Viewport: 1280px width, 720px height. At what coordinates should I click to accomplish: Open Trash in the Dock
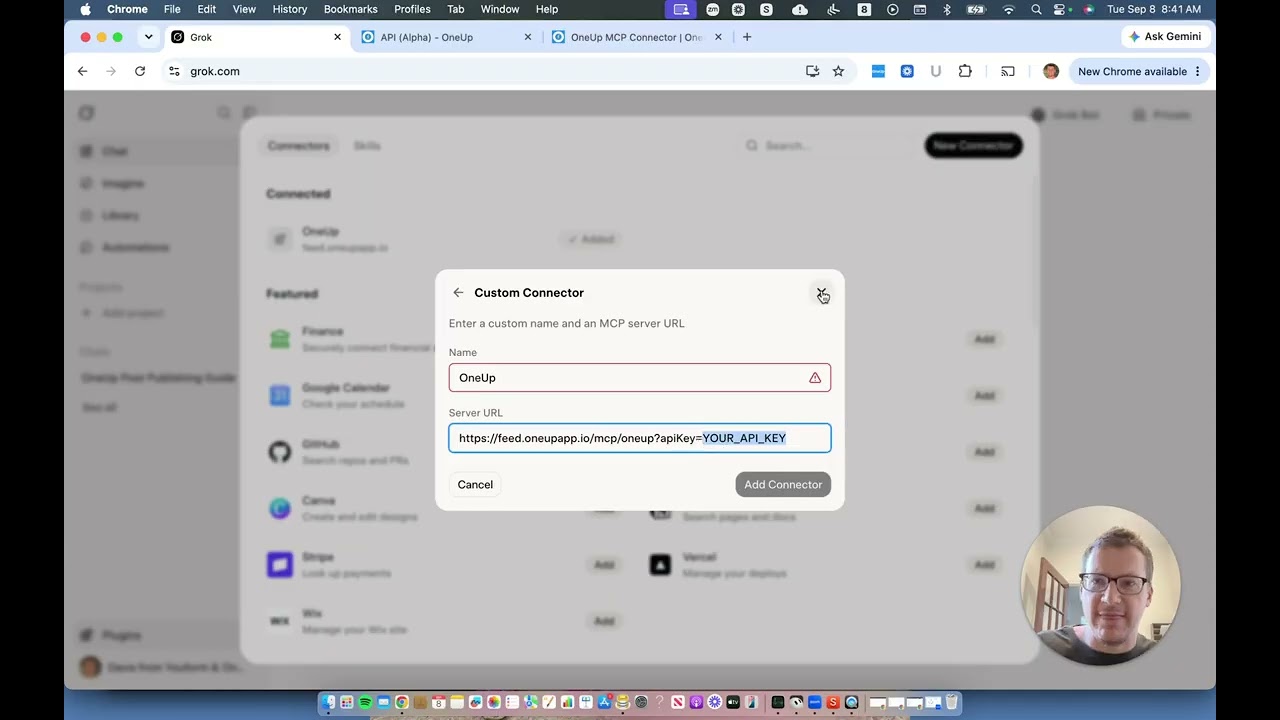point(952,703)
